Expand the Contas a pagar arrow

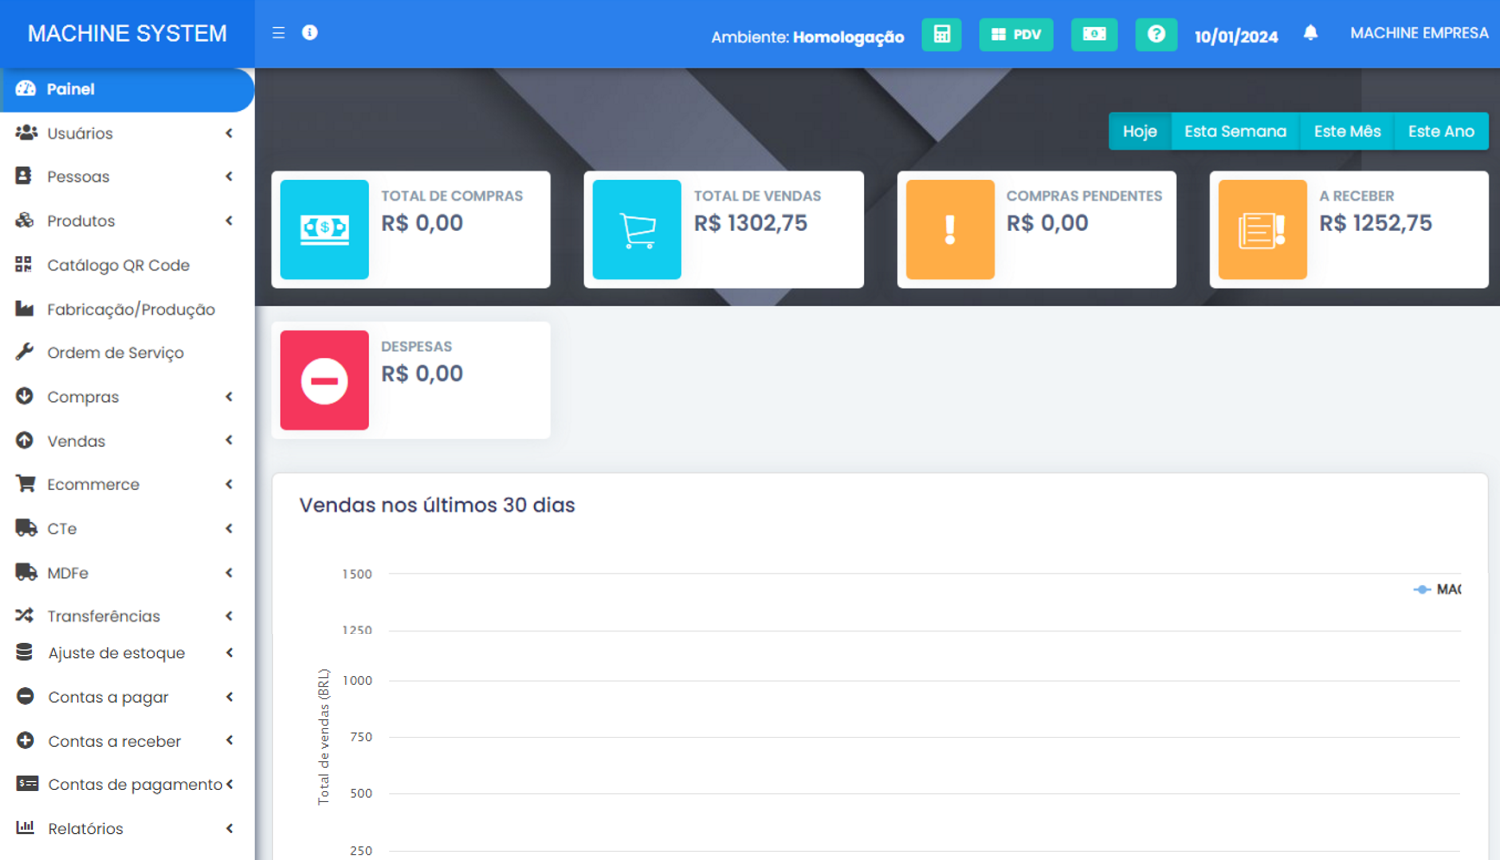pos(229,697)
